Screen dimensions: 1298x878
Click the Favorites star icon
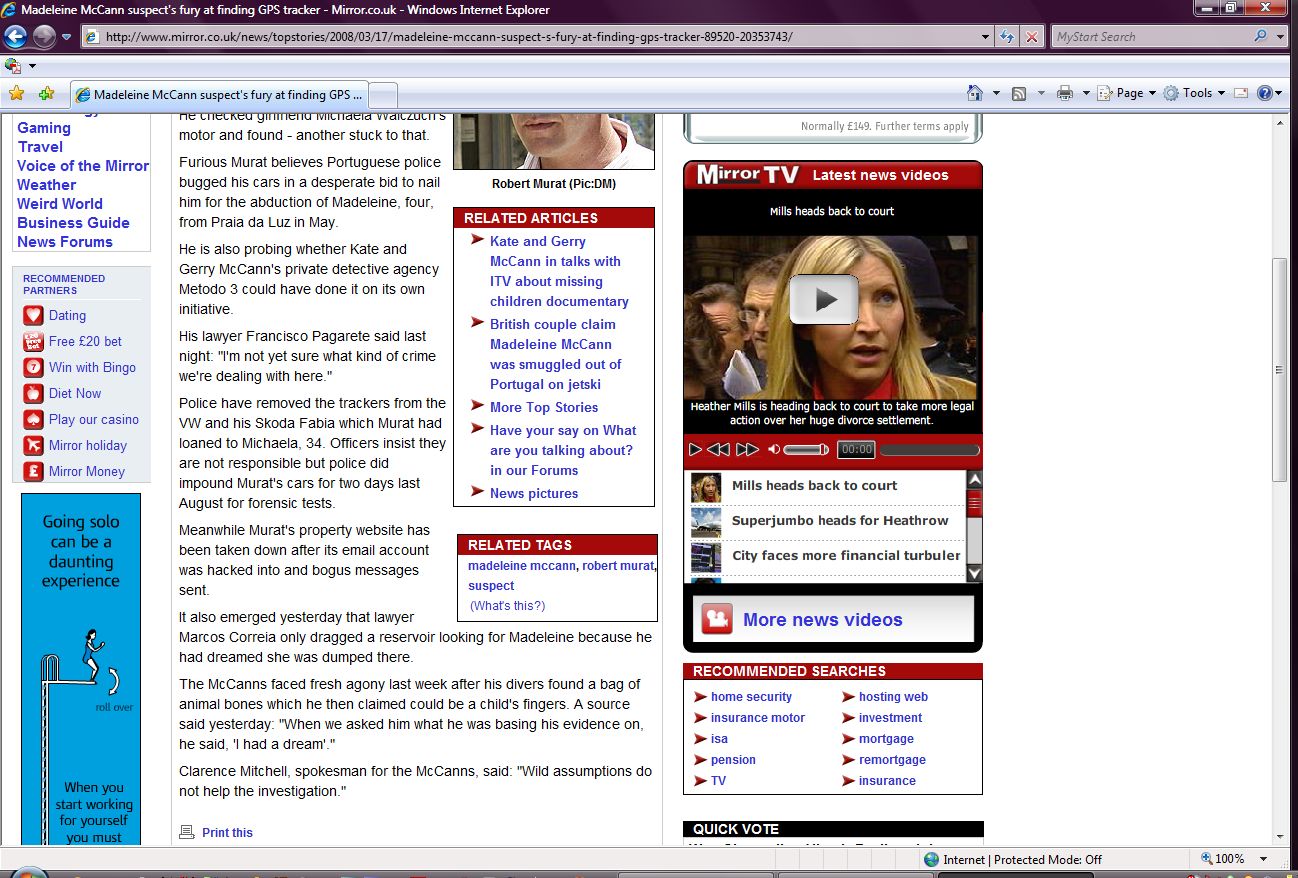coord(16,94)
